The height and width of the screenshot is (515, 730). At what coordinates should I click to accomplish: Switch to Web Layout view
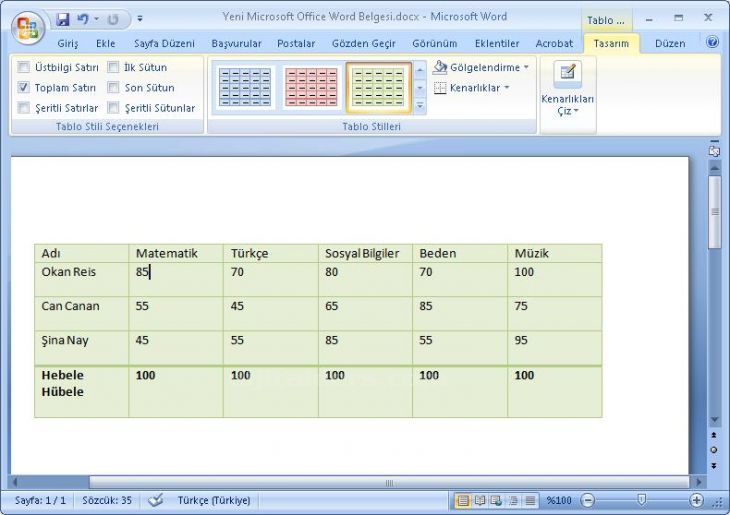pyautogui.click(x=496, y=501)
